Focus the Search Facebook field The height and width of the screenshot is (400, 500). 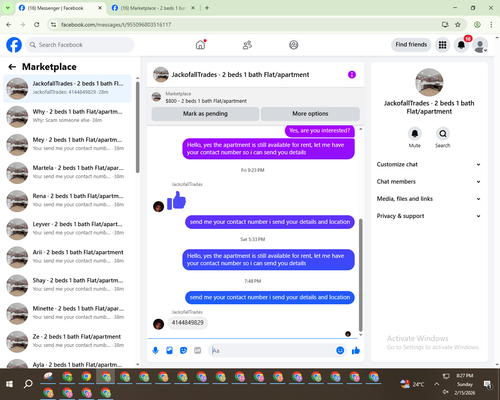80,45
